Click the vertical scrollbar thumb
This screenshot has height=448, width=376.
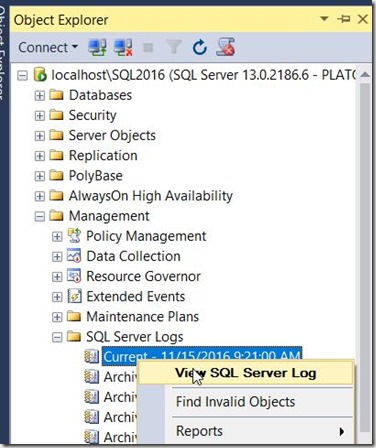click(365, 257)
